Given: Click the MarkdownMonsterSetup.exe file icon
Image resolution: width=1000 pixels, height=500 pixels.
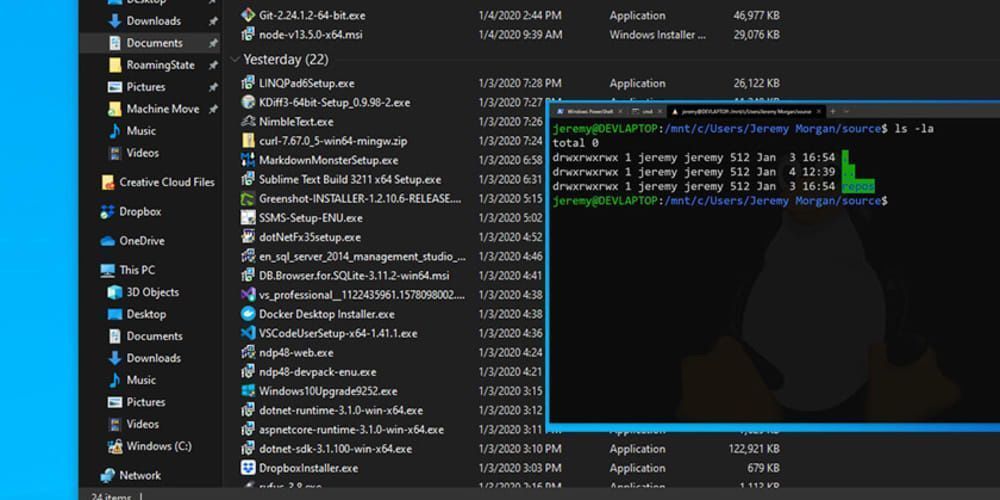Looking at the screenshot, I should click(x=248, y=160).
